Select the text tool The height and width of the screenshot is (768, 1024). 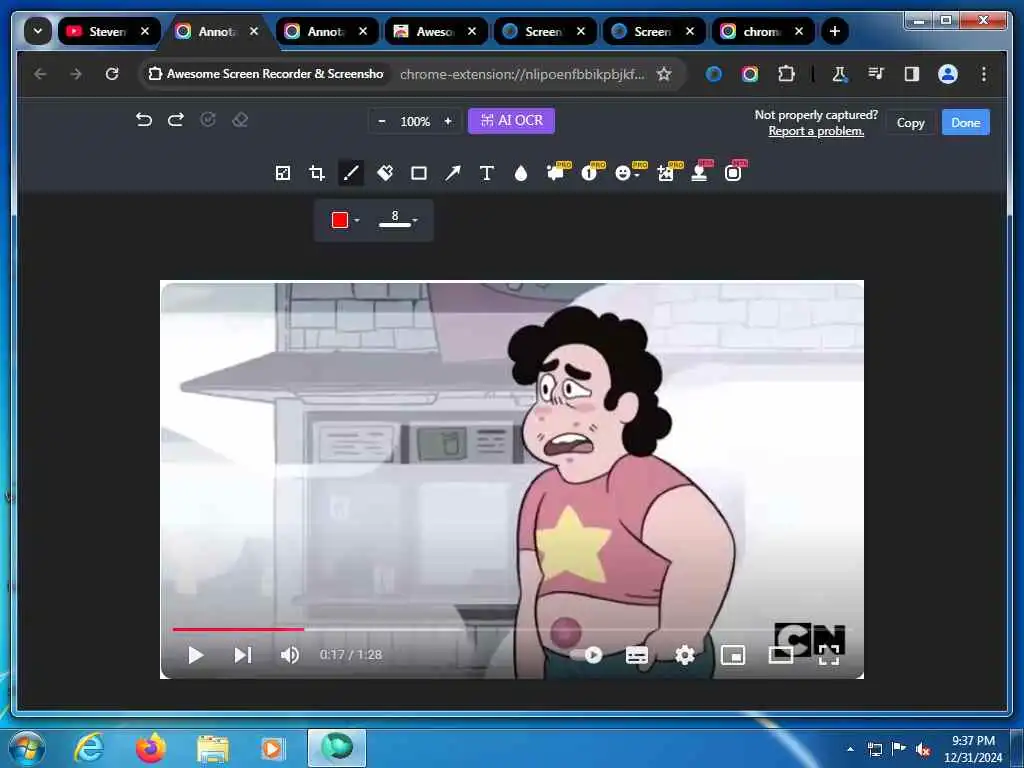point(487,173)
